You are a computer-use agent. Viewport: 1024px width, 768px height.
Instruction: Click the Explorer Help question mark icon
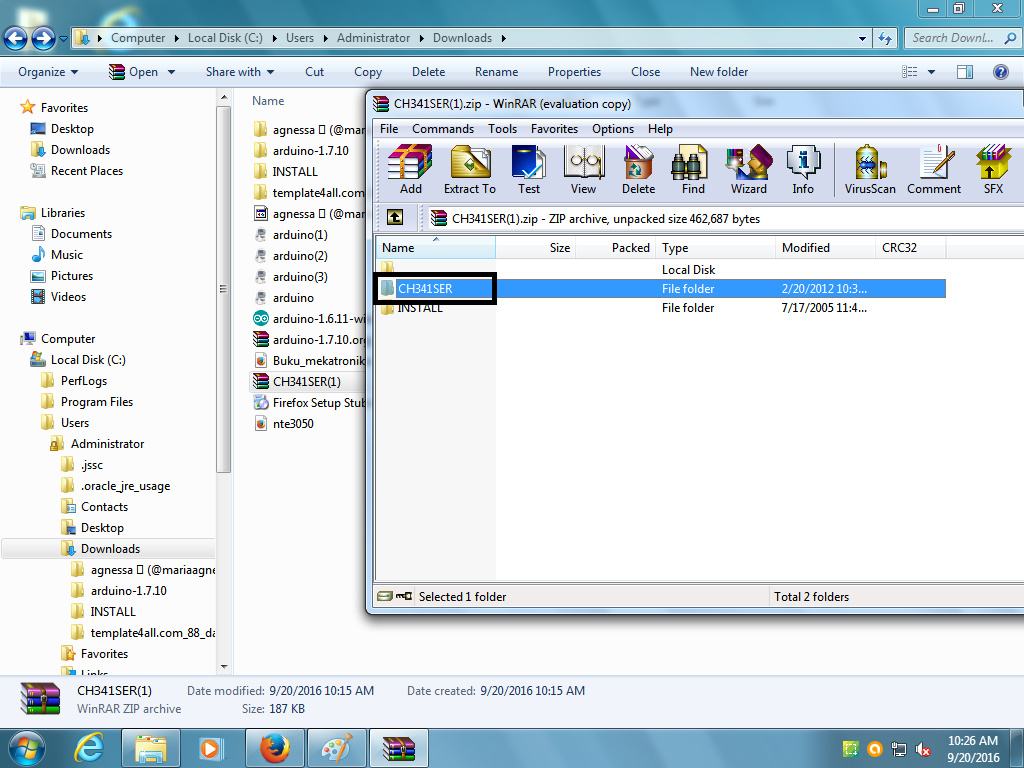[1000, 72]
